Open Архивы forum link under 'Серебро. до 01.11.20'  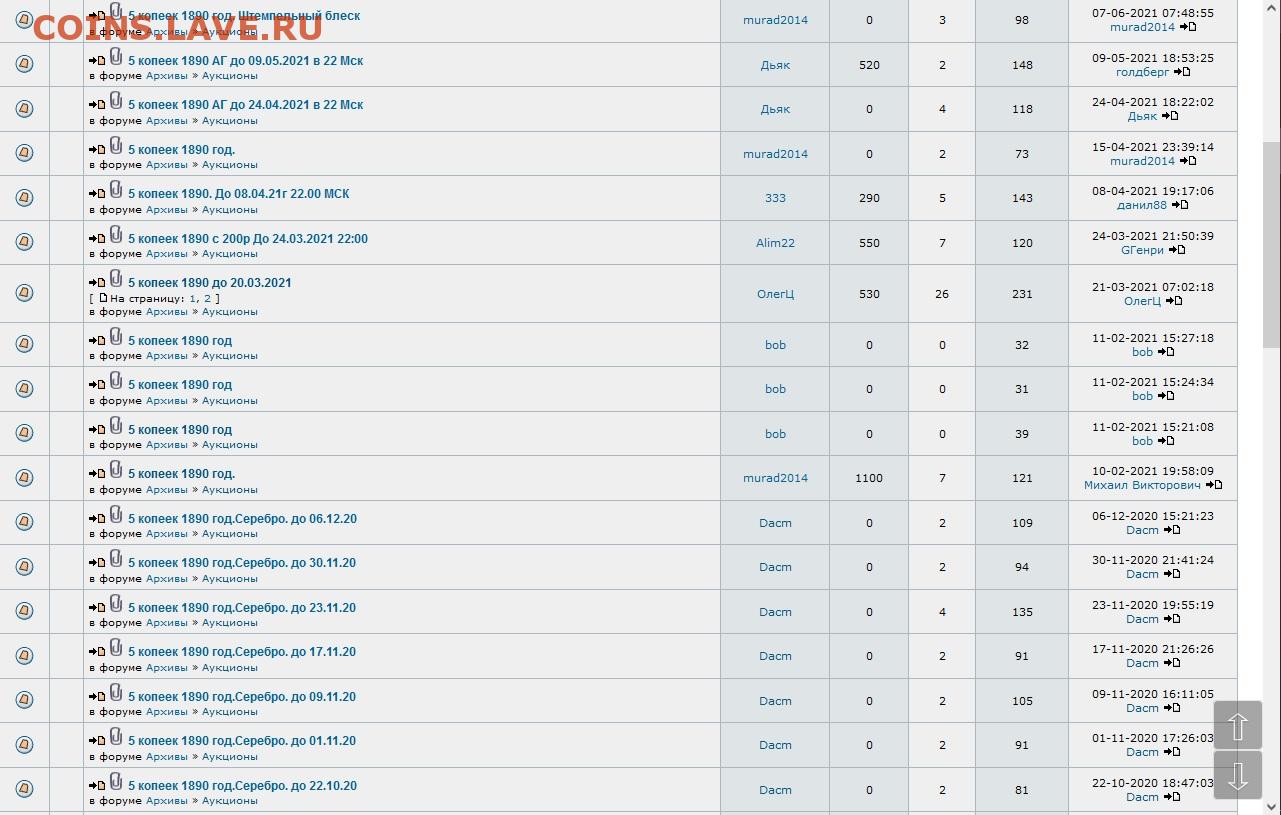(166, 756)
